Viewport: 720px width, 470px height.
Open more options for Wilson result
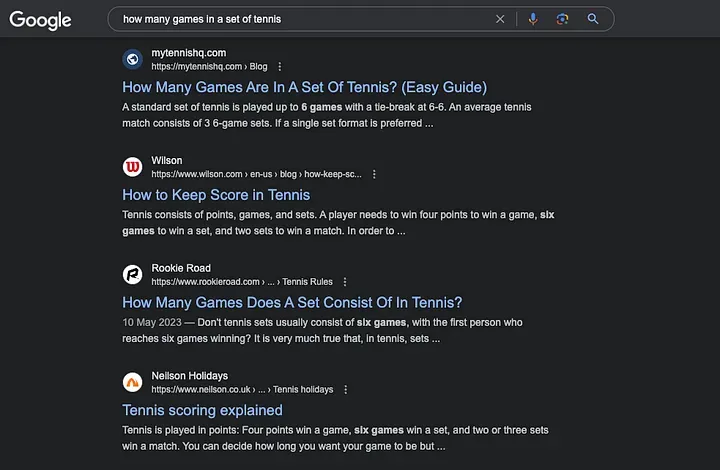click(374, 174)
